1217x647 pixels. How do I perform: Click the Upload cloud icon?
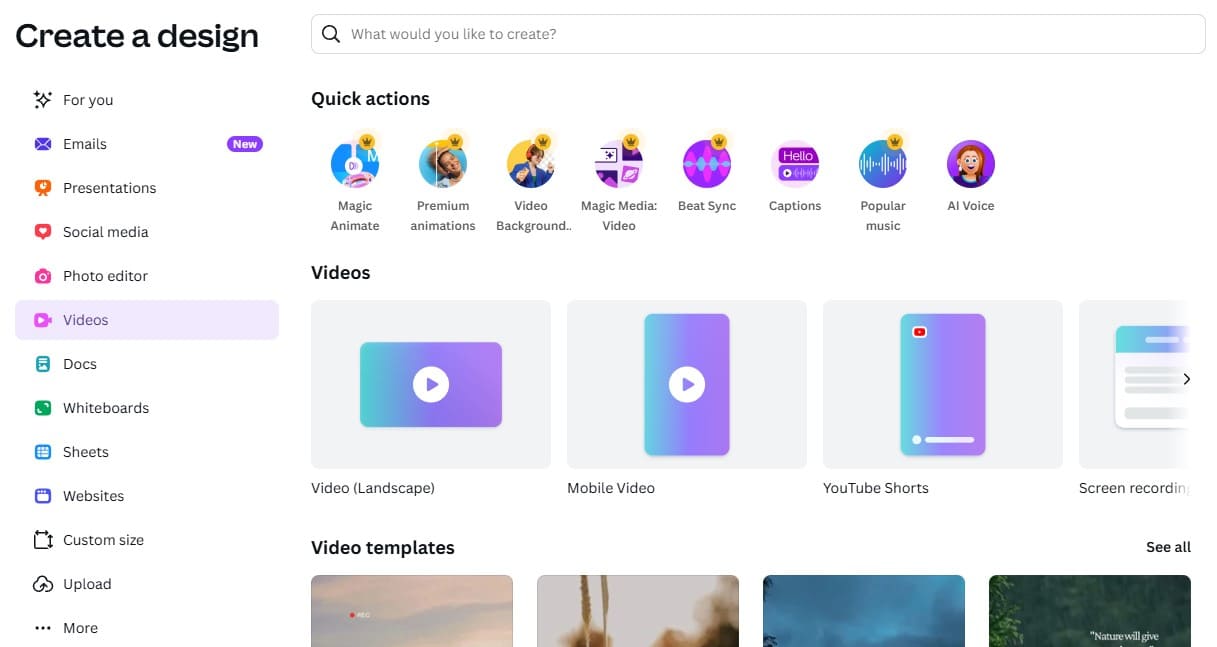point(43,584)
